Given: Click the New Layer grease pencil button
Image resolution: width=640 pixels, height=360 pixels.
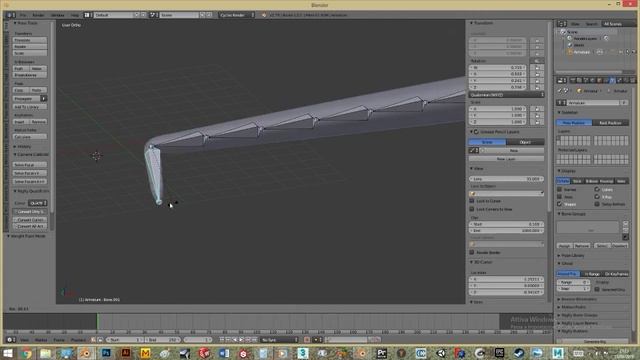Looking at the screenshot, I should point(506,159).
